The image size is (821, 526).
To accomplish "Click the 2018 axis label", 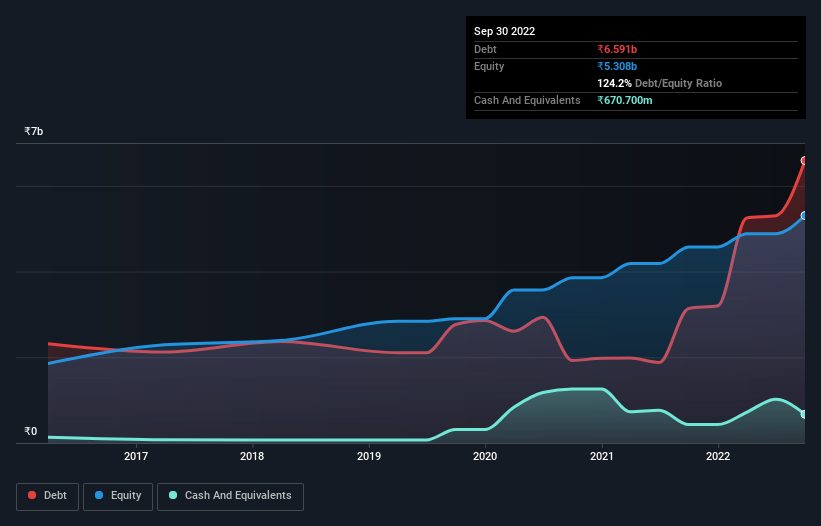I will [252, 456].
